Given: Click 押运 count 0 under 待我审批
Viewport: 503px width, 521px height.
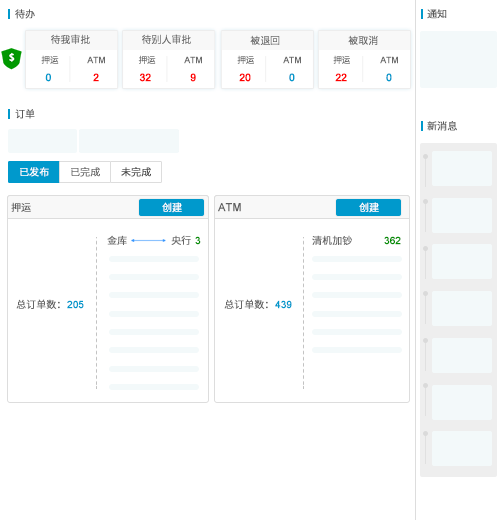Looking at the screenshot, I should 48,78.
